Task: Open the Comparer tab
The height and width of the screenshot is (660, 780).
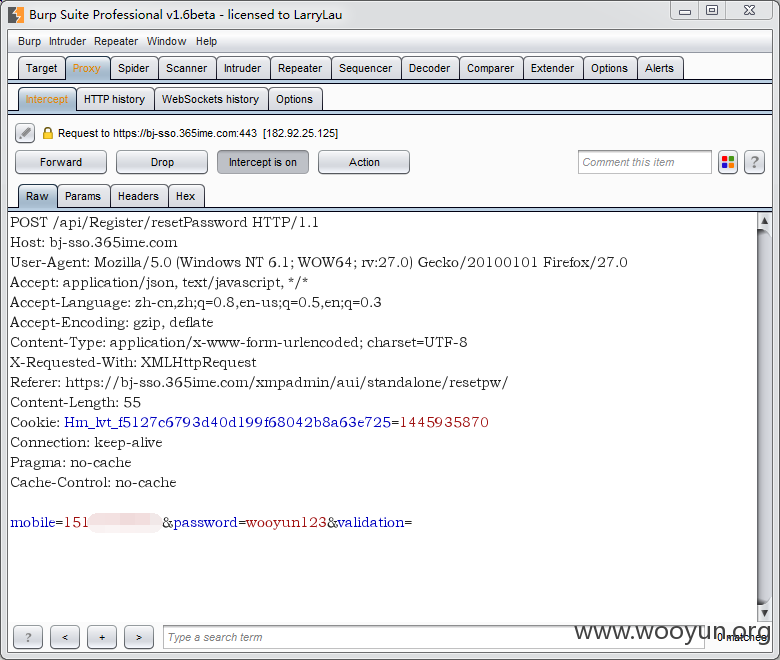Action: coord(490,68)
